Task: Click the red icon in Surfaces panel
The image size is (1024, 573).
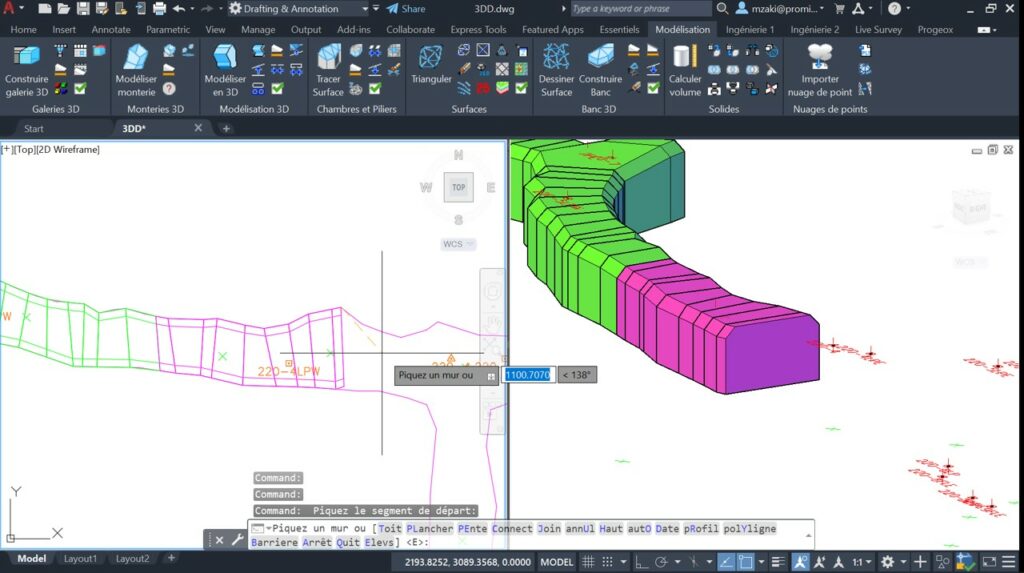Action: 483,88
